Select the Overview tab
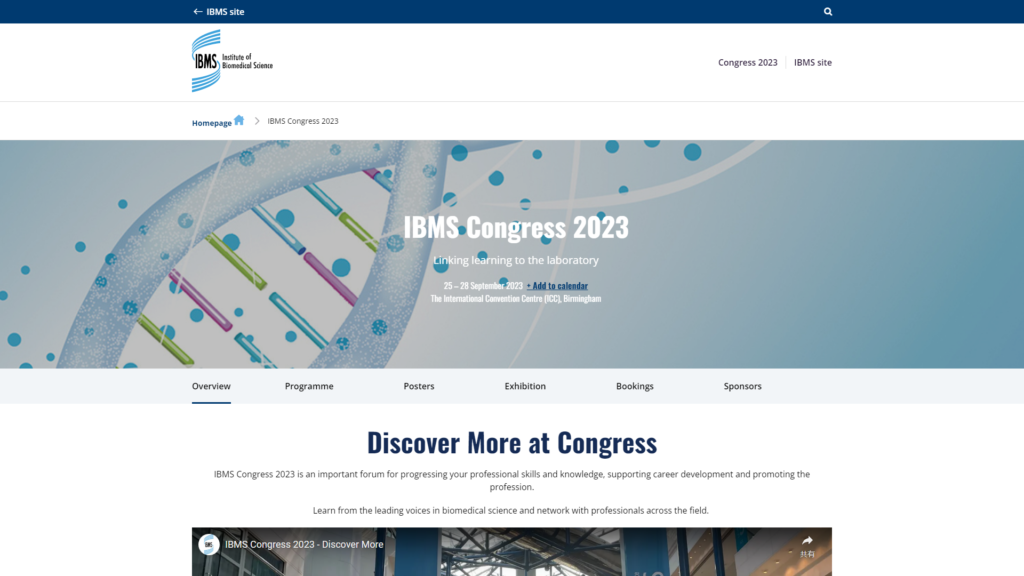Screen dimensions: 1024x576 (x=211, y=386)
